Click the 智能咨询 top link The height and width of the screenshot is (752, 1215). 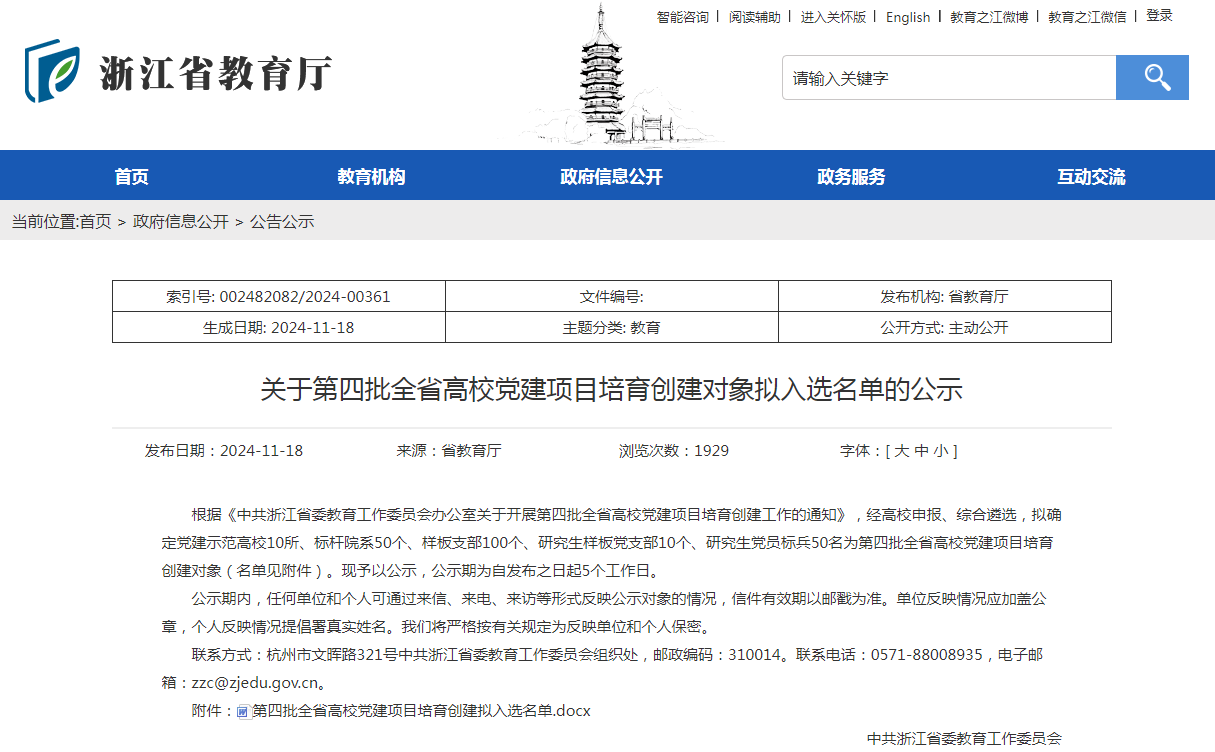(682, 17)
